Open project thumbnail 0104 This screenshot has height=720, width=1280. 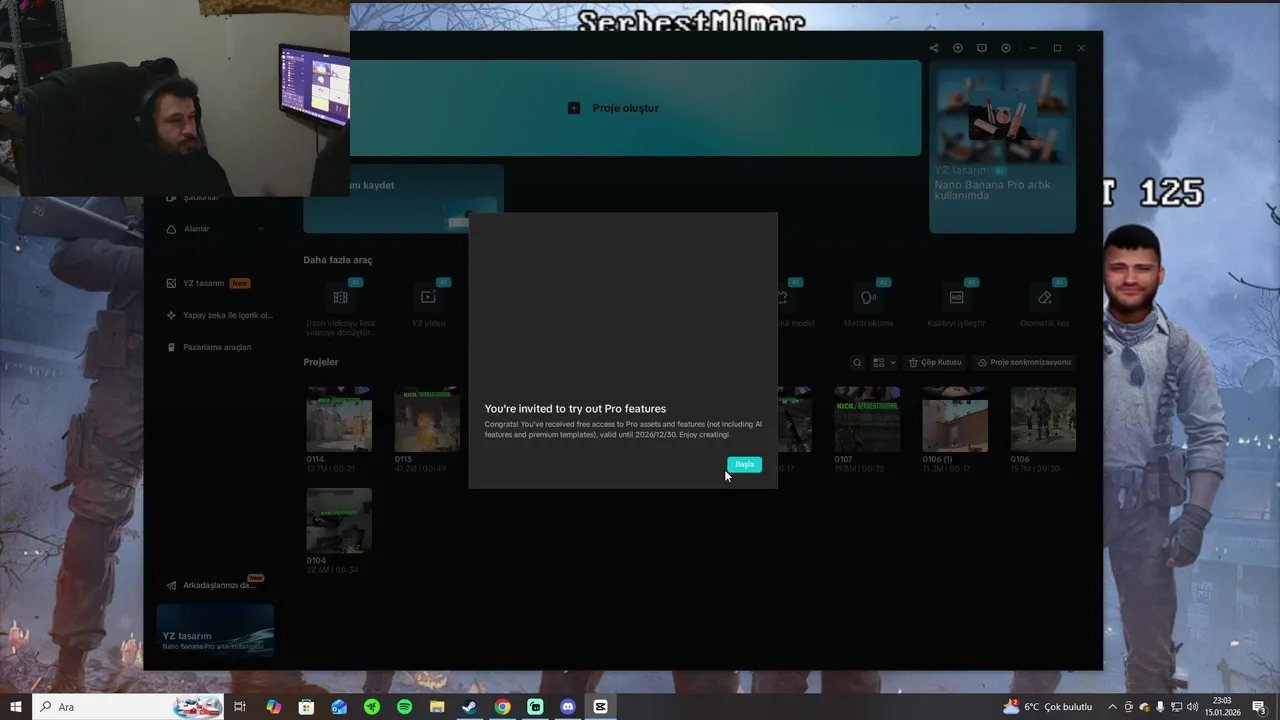click(339, 520)
